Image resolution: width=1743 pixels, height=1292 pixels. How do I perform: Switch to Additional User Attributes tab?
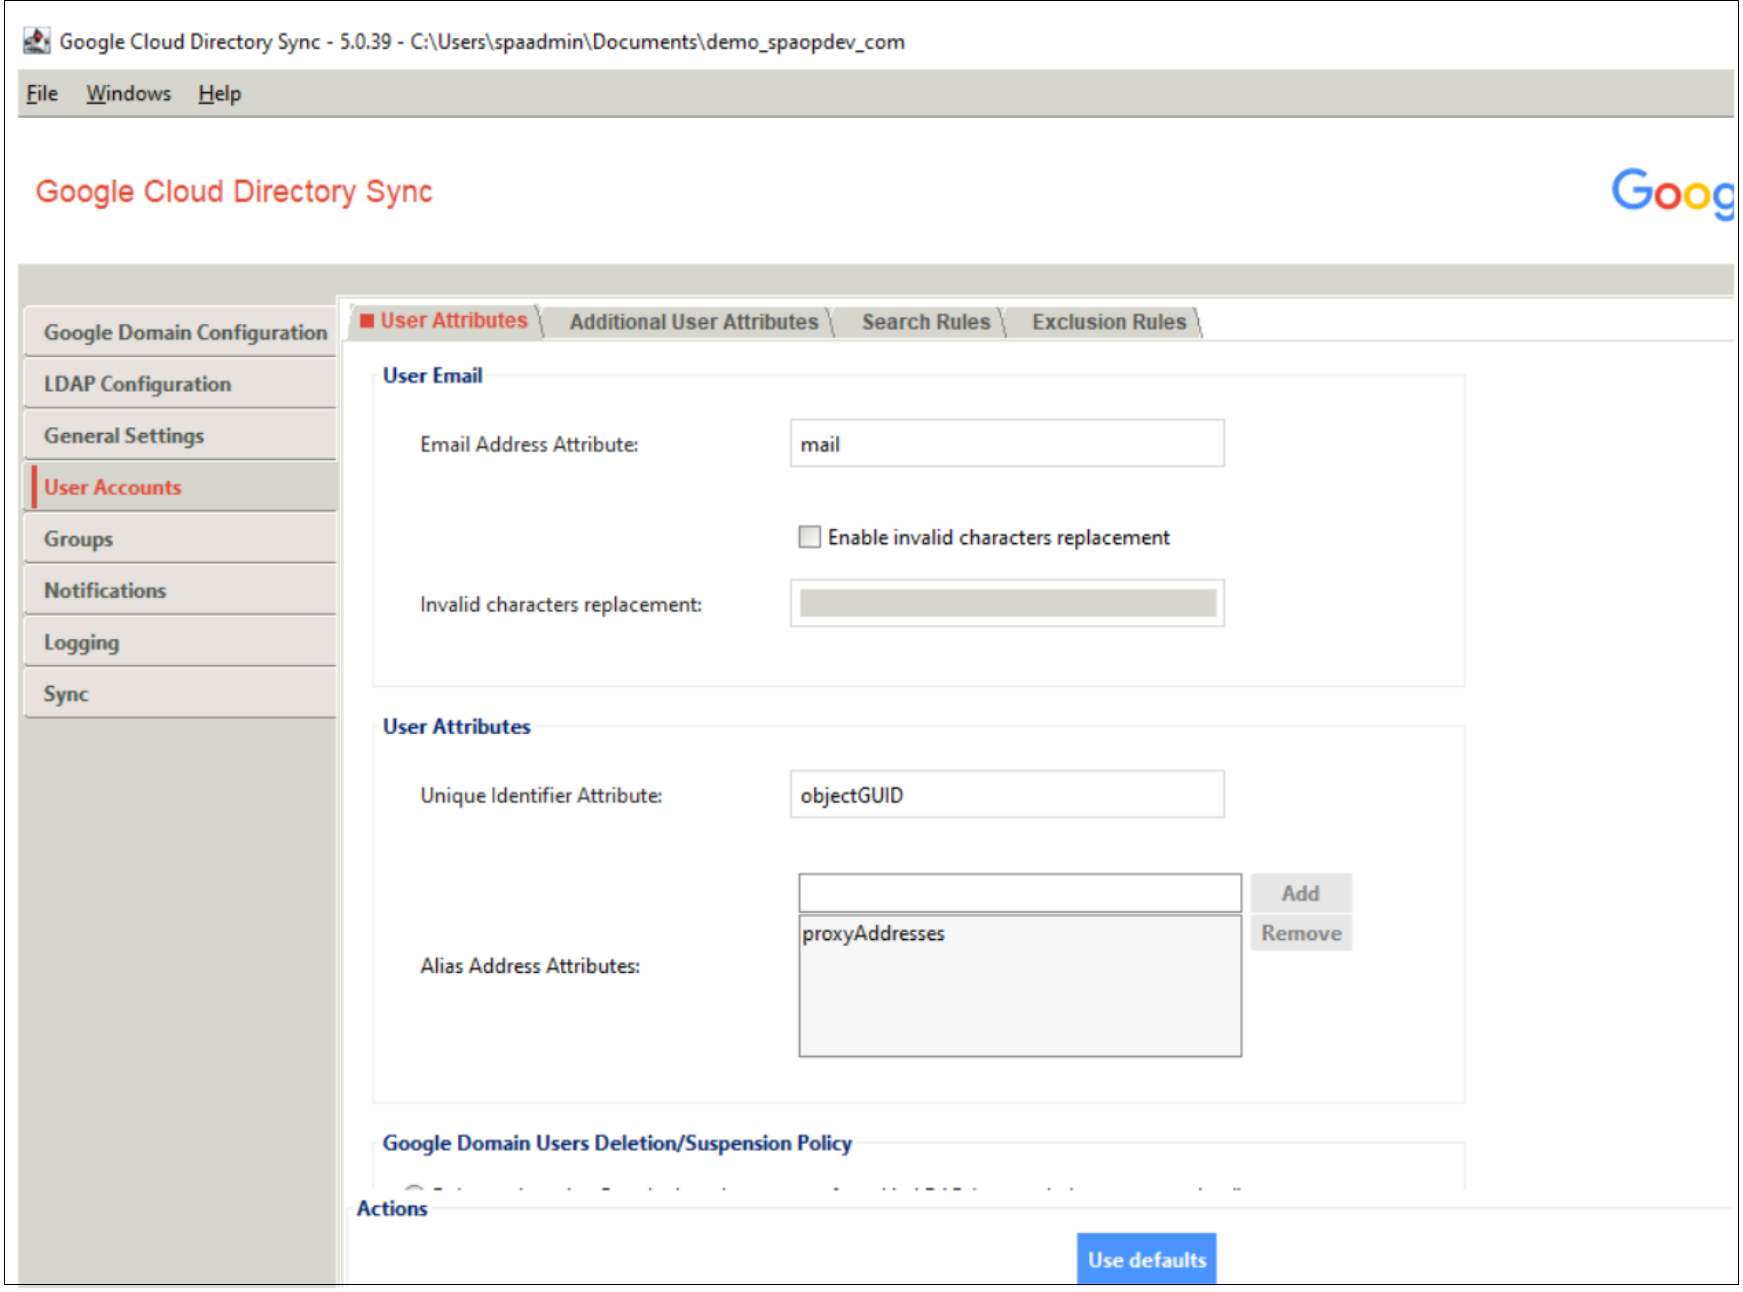point(693,322)
